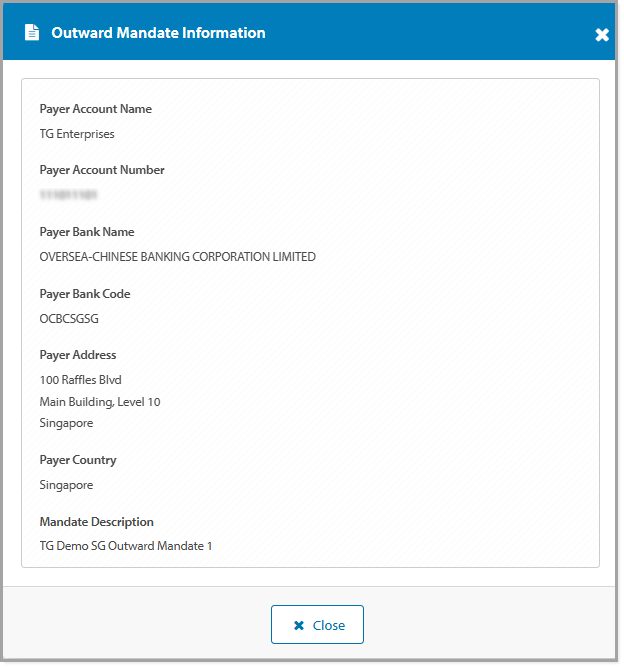This screenshot has height=668, width=624.
Task: Click the Payer Country label
Action: [78, 460]
